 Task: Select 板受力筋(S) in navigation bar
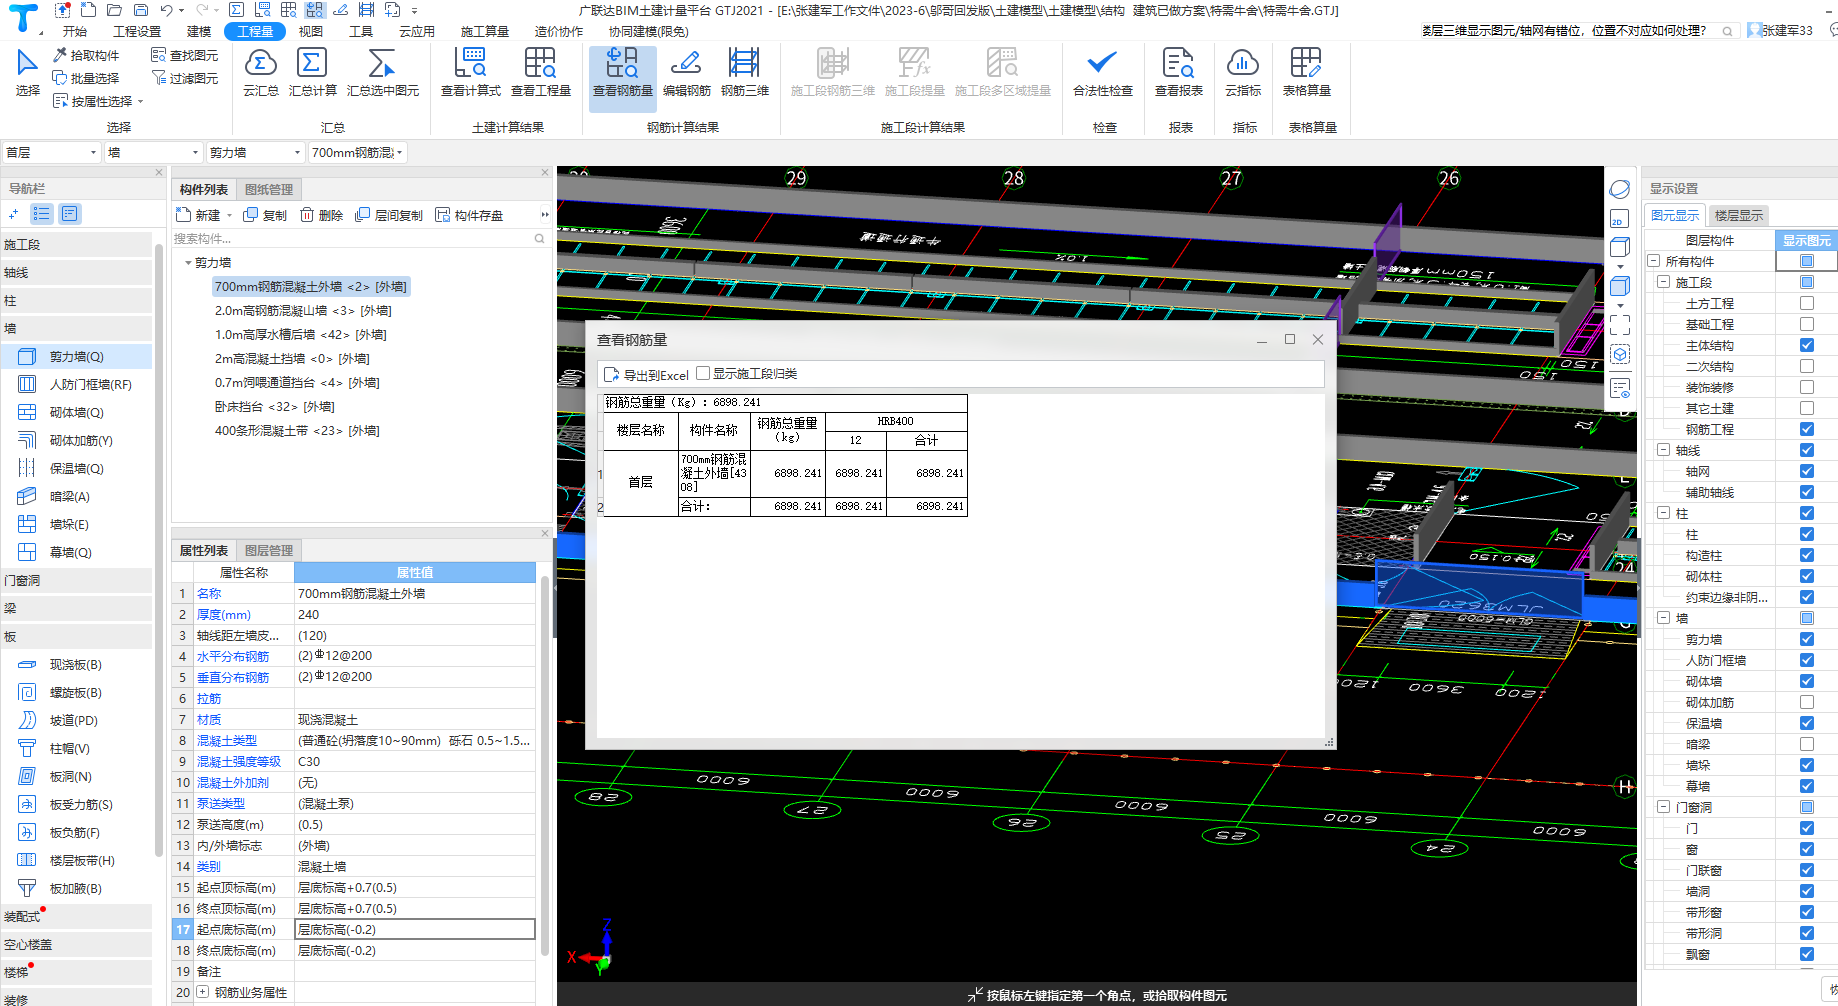(76, 804)
